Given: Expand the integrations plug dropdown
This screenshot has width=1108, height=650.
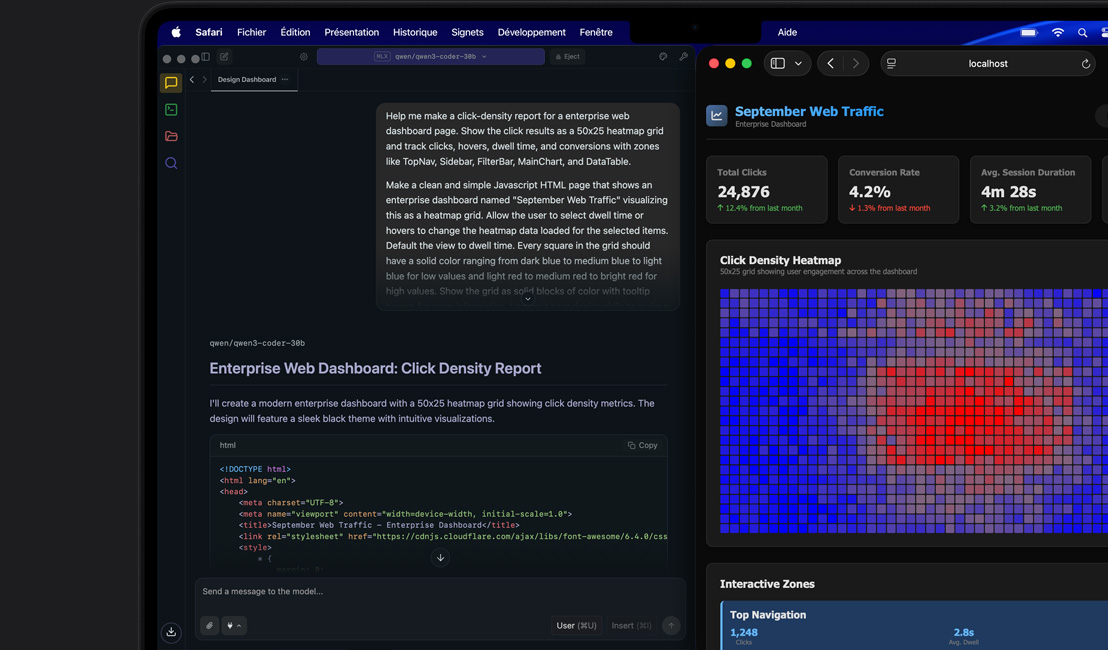Looking at the screenshot, I should click(234, 625).
